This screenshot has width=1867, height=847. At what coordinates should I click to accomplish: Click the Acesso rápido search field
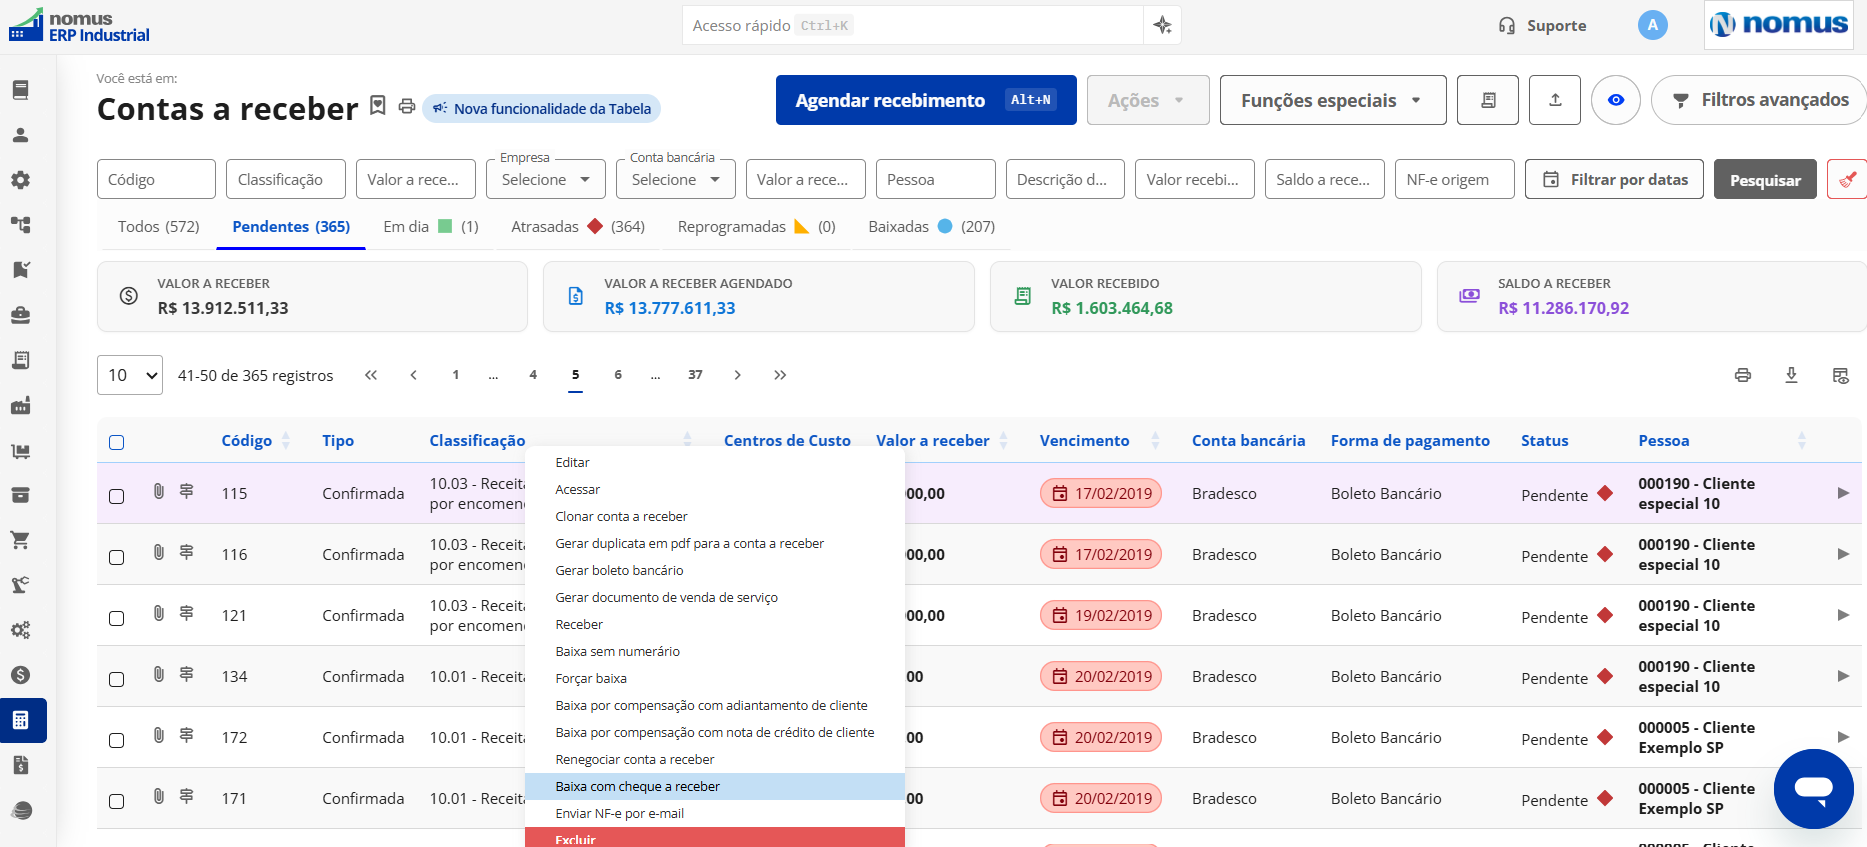click(913, 25)
